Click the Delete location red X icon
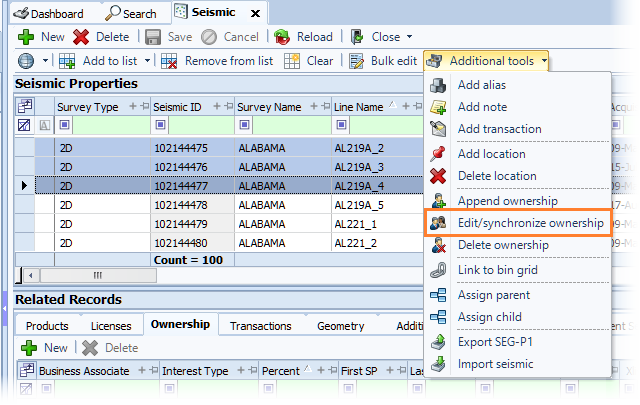The width and height of the screenshot is (640, 405). [x=438, y=176]
